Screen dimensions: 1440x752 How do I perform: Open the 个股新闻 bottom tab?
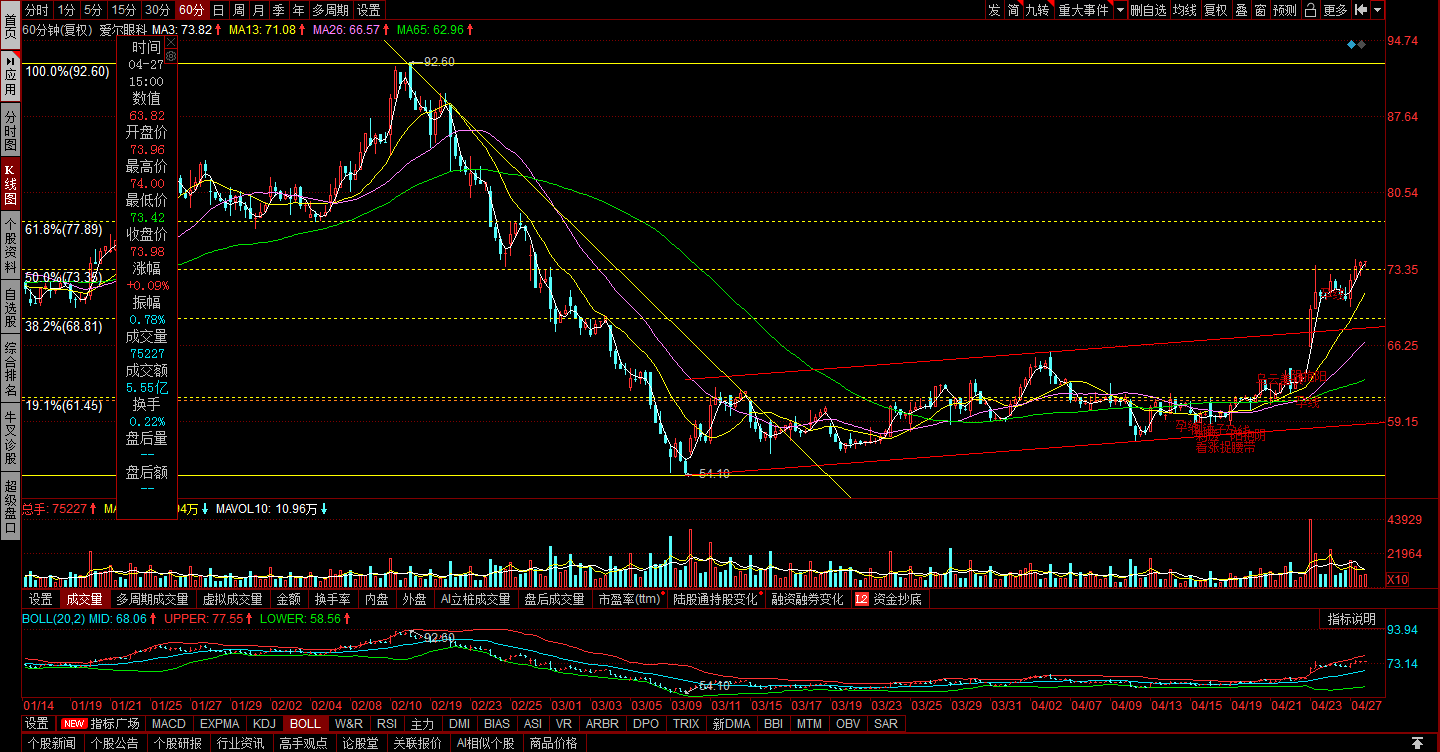tap(51, 743)
